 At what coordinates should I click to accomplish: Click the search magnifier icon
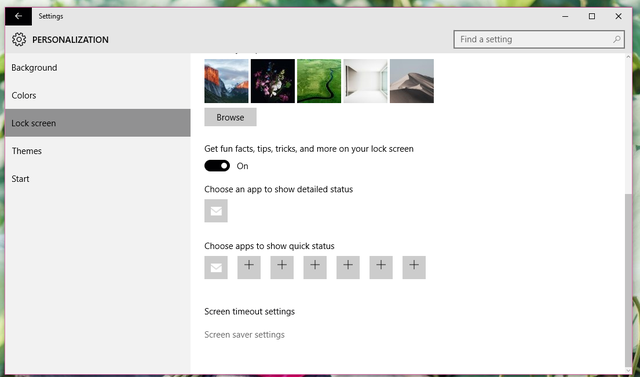(x=617, y=39)
